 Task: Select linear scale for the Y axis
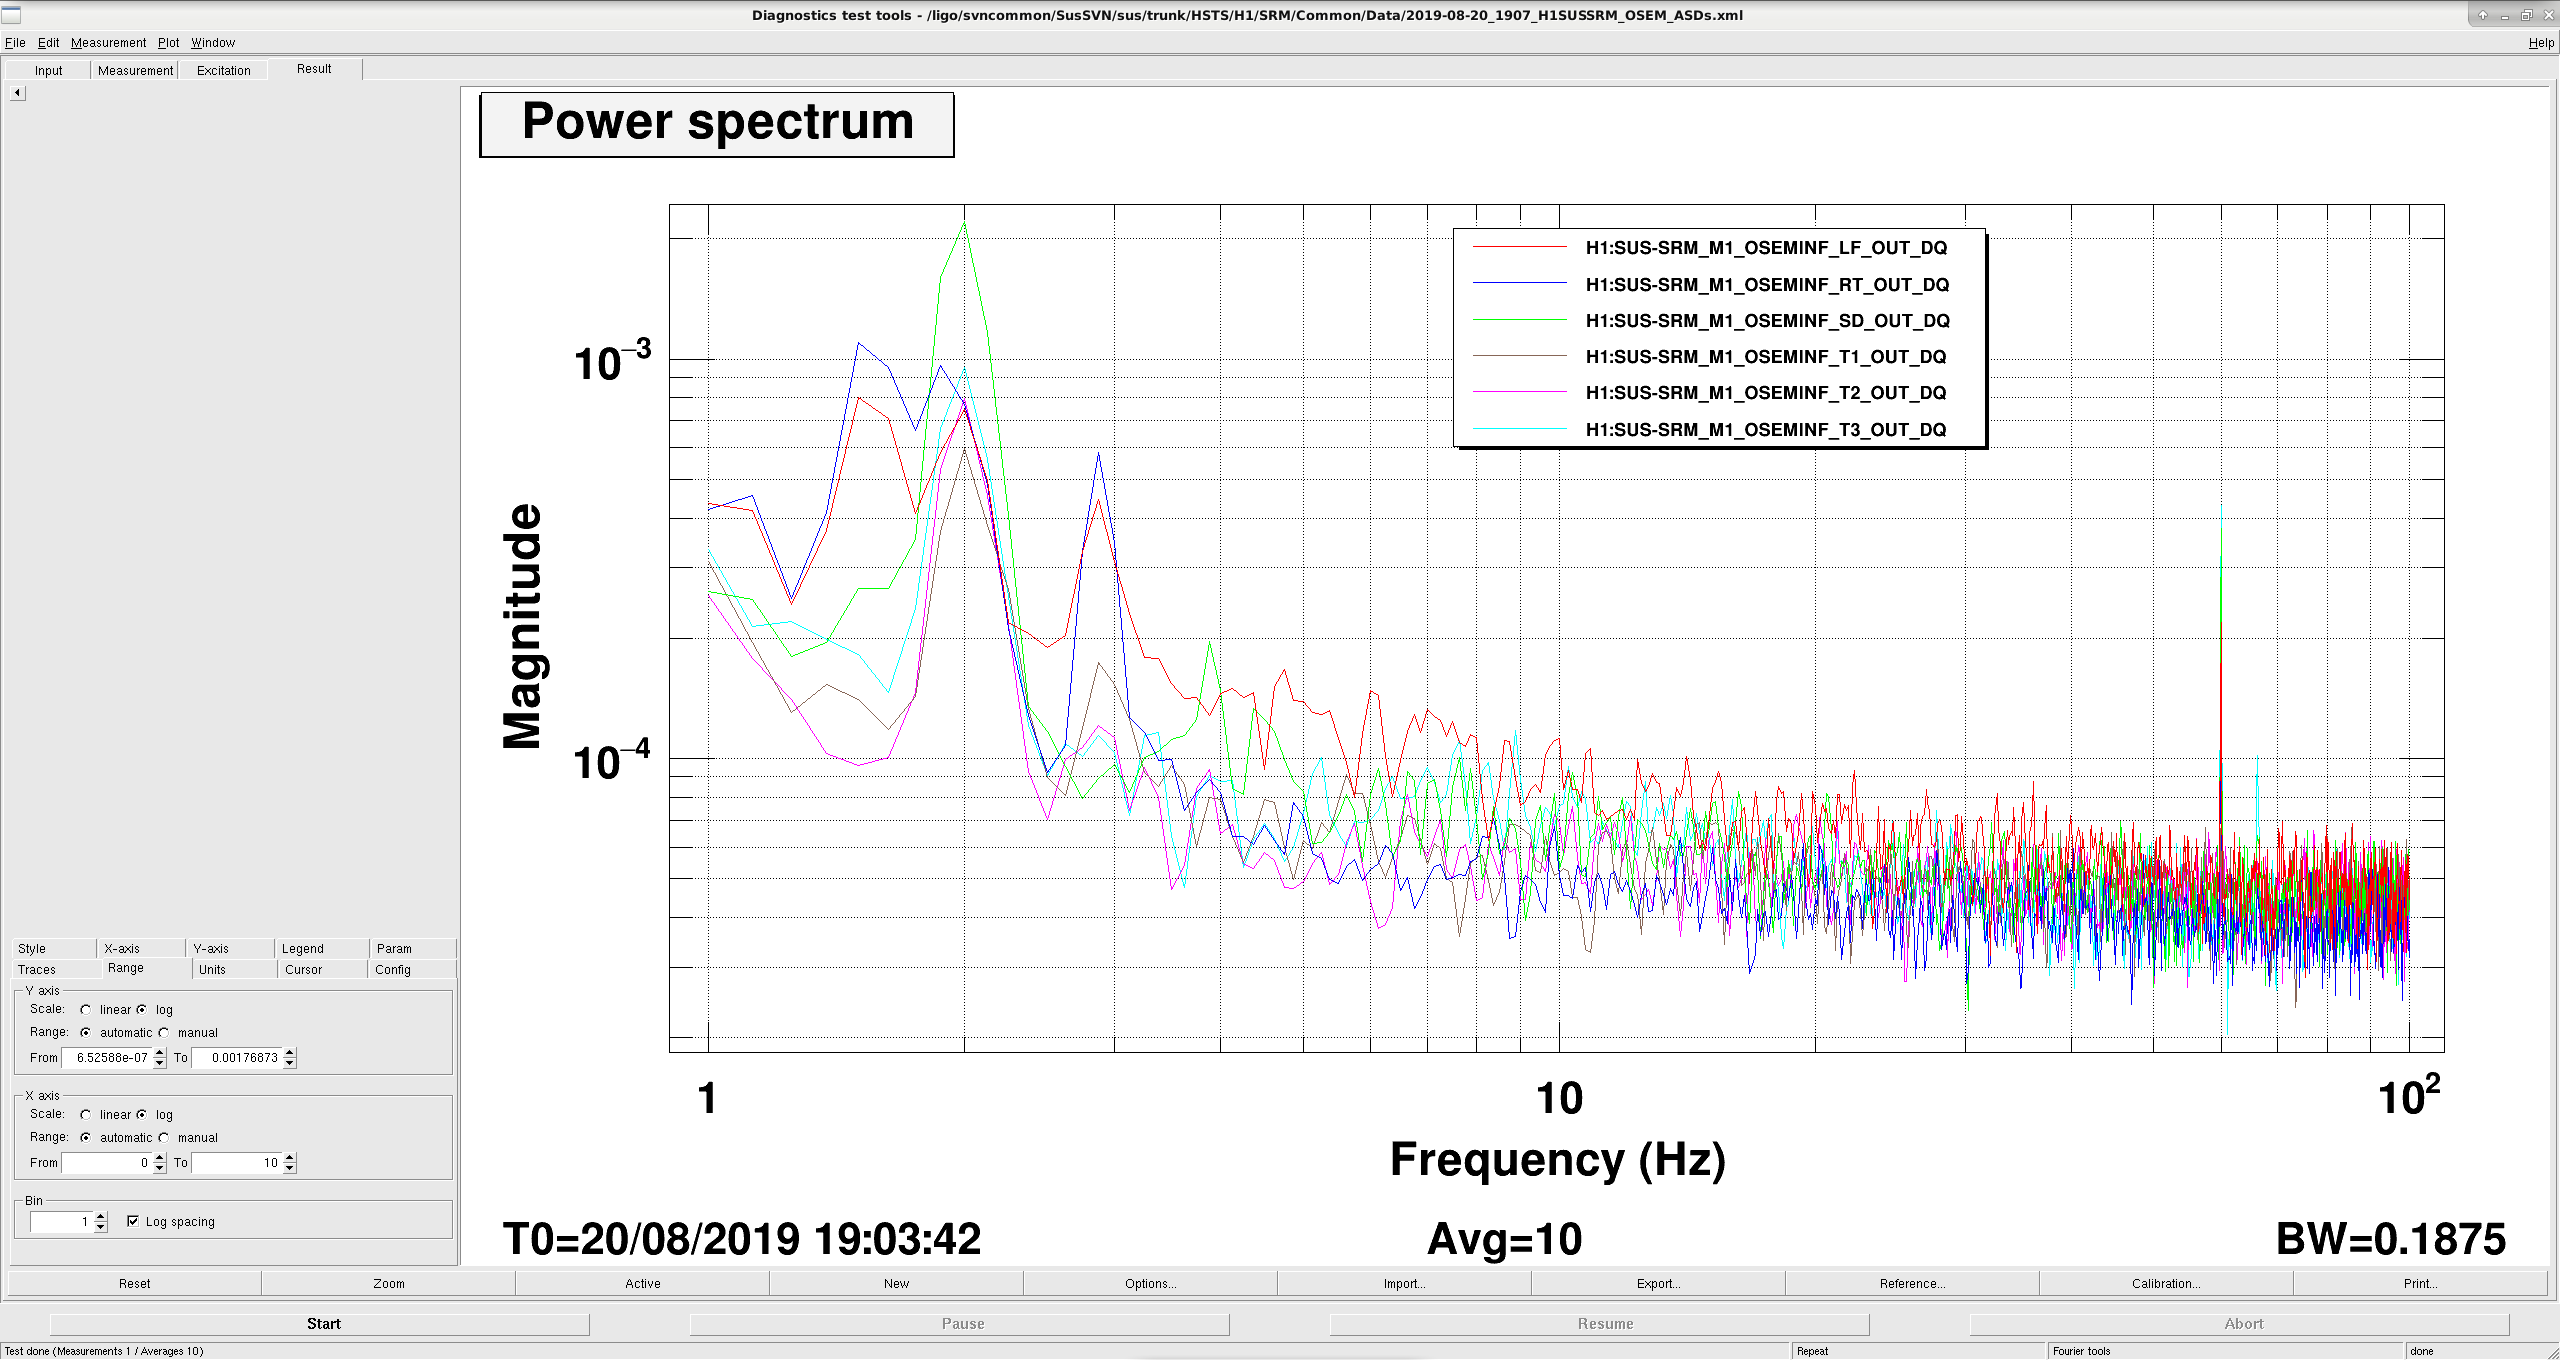coord(86,1010)
